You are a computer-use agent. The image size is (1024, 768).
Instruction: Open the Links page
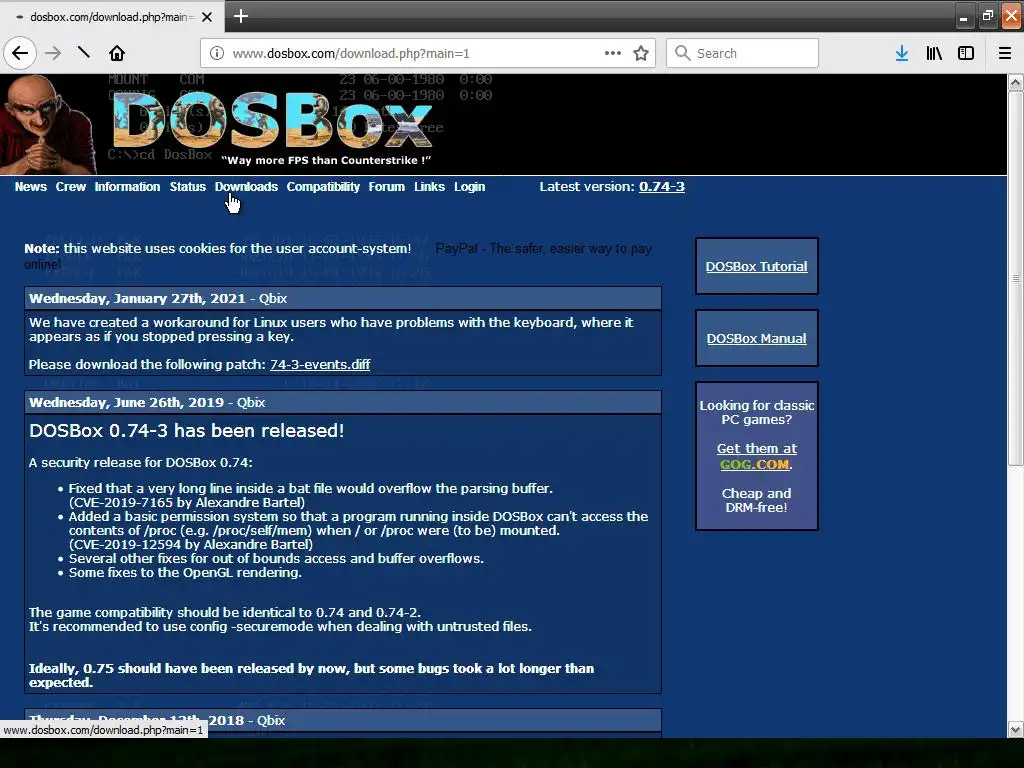[x=429, y=187]
